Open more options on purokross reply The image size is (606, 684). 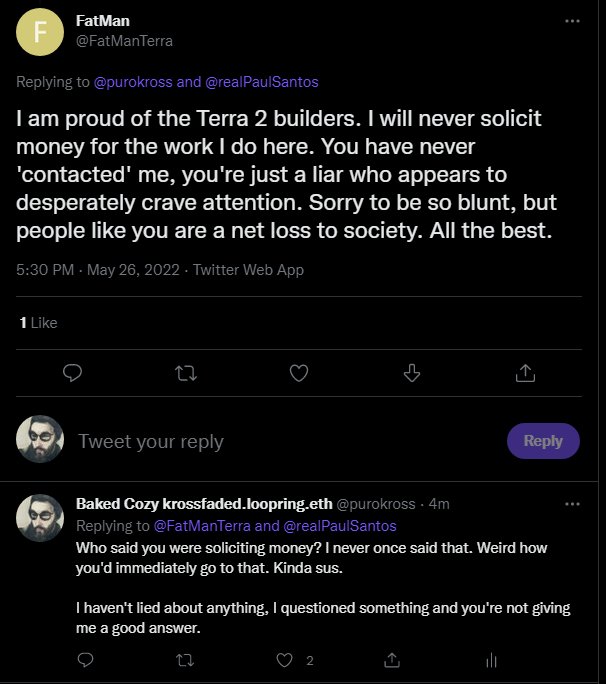(571, 502)
